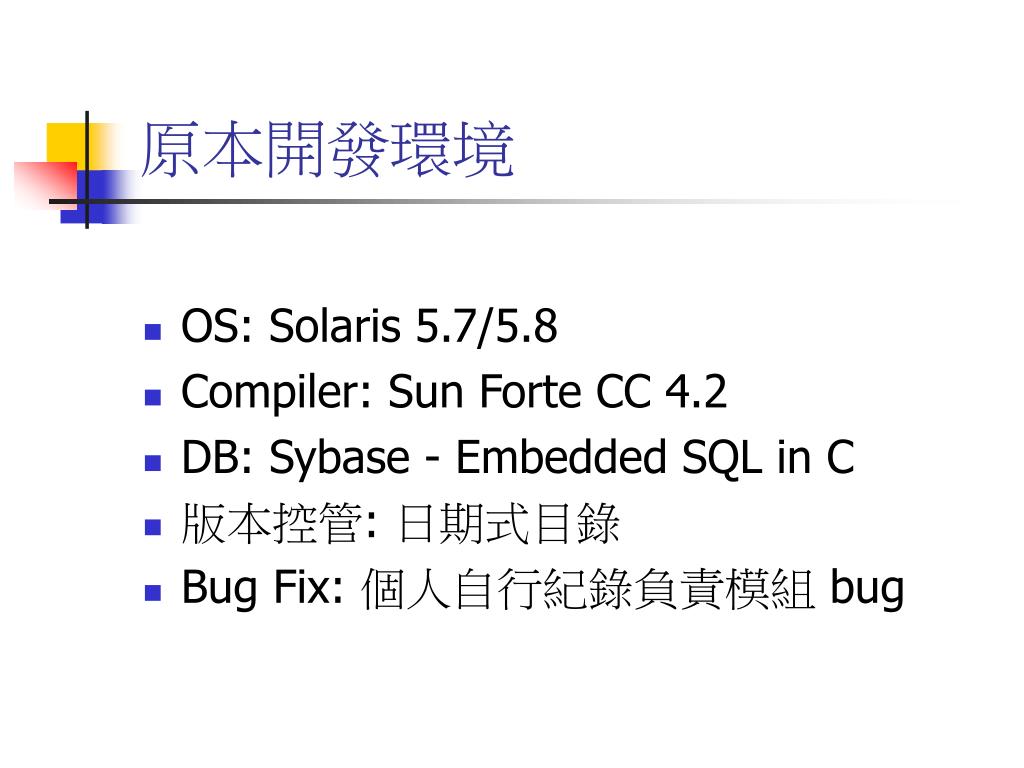1024x768 pixels.
Task: Click the DB: Sybase Embedded SQL line
Action: (519, 458)
